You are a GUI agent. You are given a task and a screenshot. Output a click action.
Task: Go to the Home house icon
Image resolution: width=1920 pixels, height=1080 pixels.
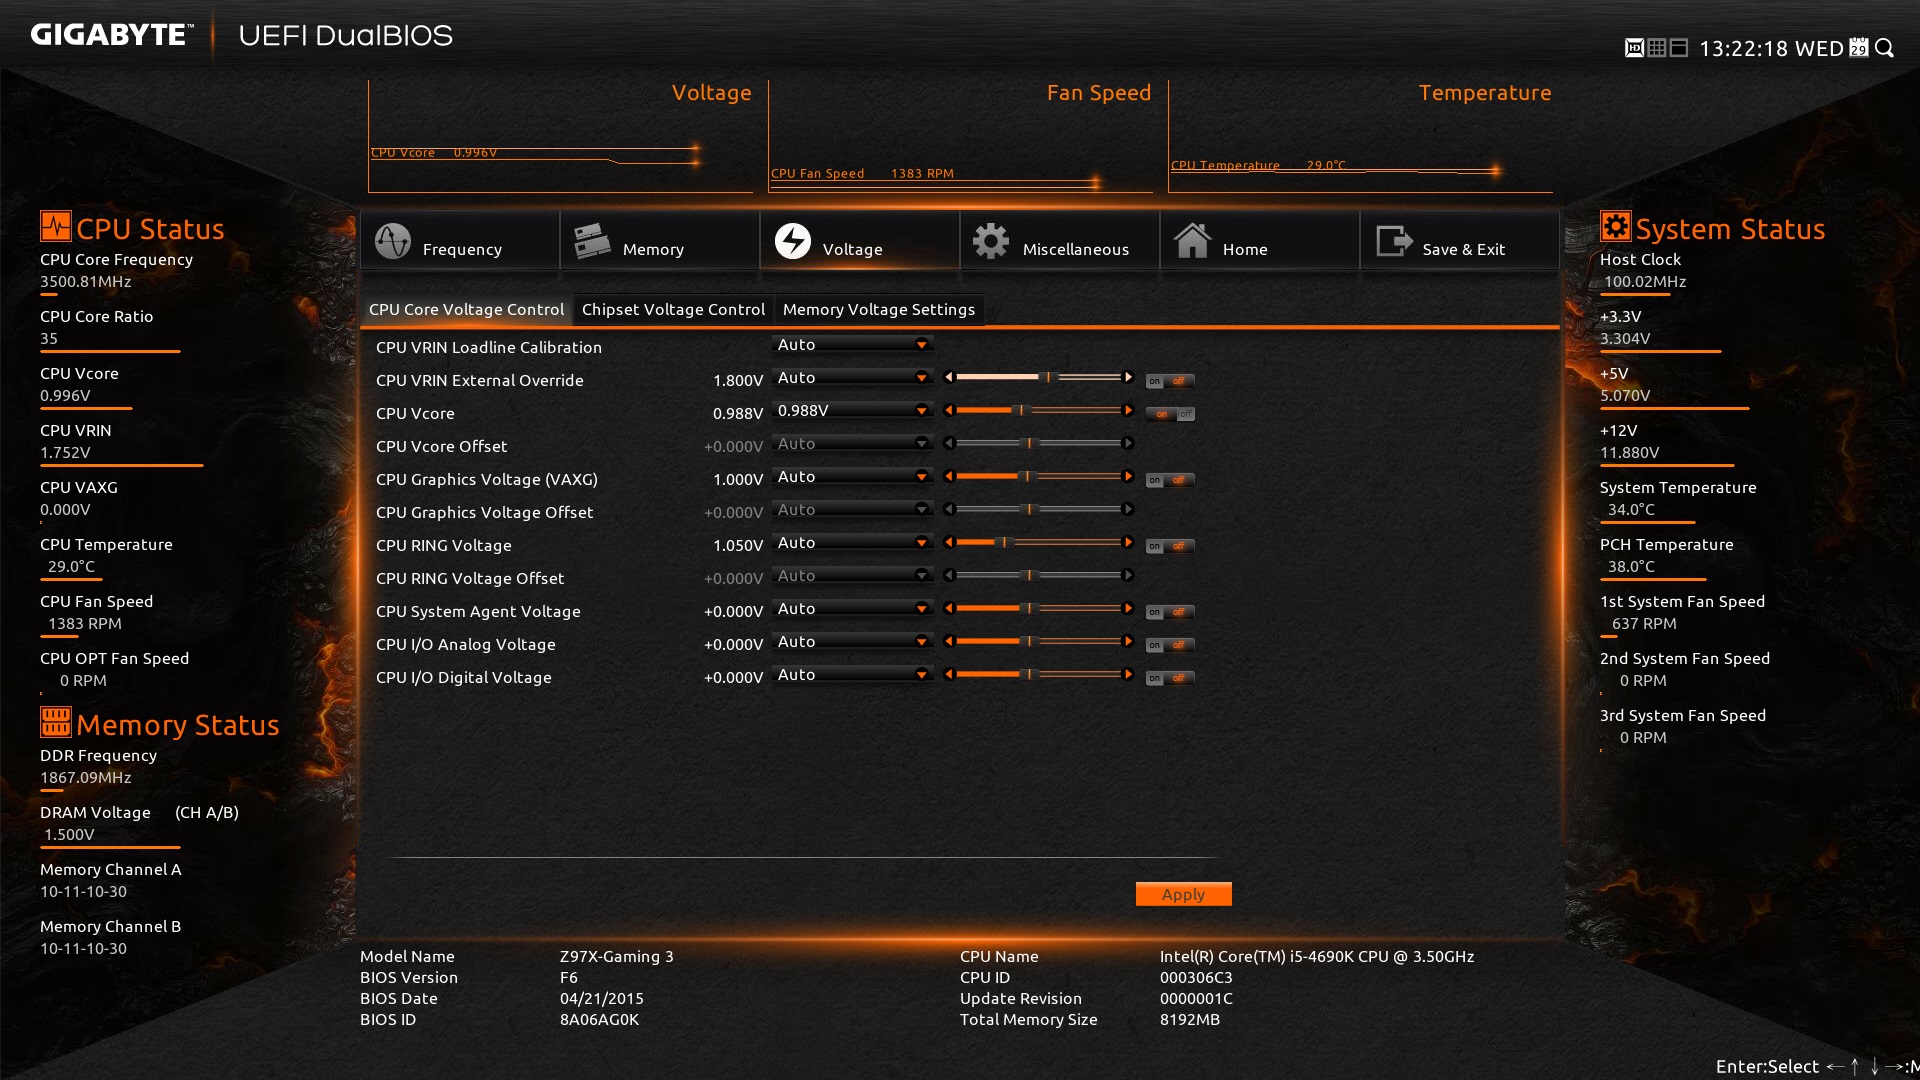coord(1192,241)
